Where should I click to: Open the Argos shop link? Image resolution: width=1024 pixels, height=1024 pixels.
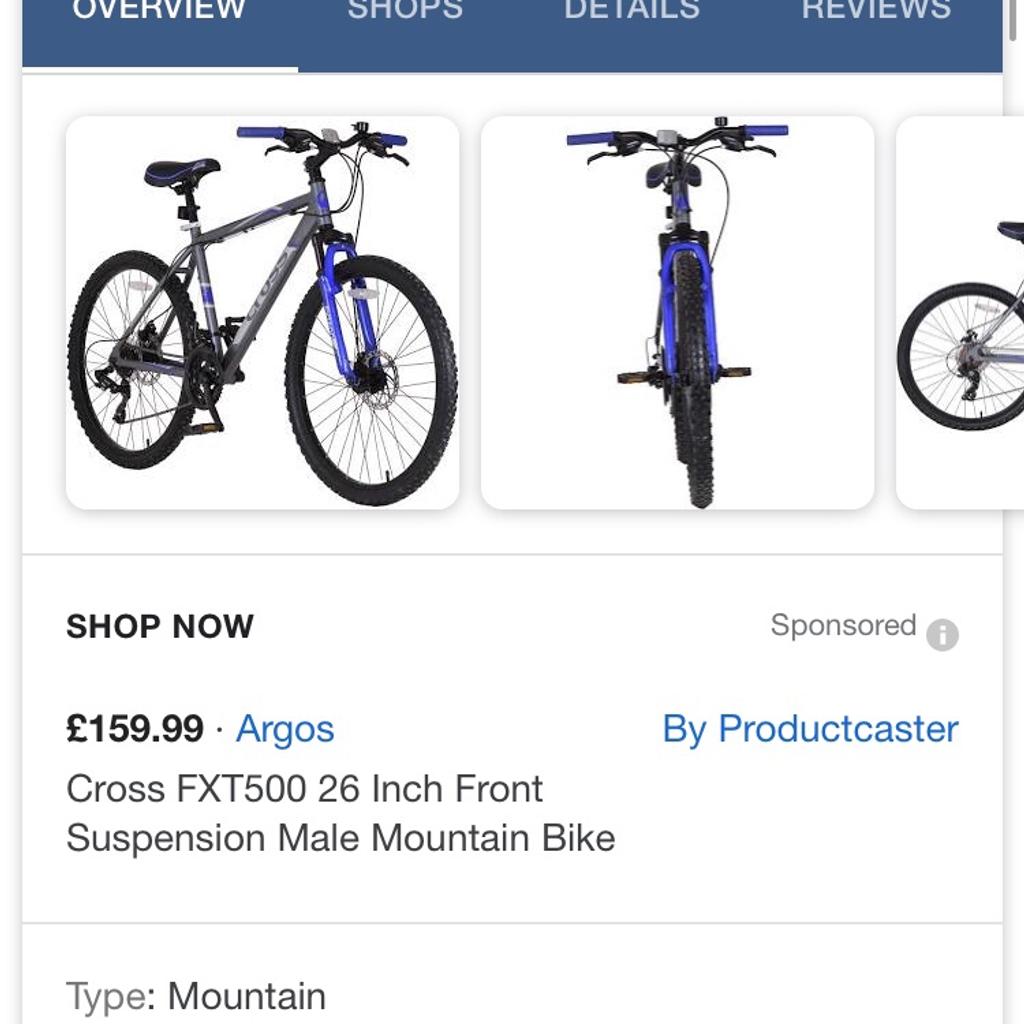pos(285,729)
